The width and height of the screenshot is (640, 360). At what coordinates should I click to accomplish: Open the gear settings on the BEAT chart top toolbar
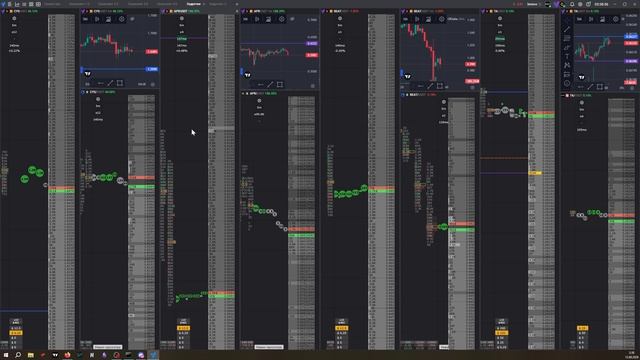442,19
